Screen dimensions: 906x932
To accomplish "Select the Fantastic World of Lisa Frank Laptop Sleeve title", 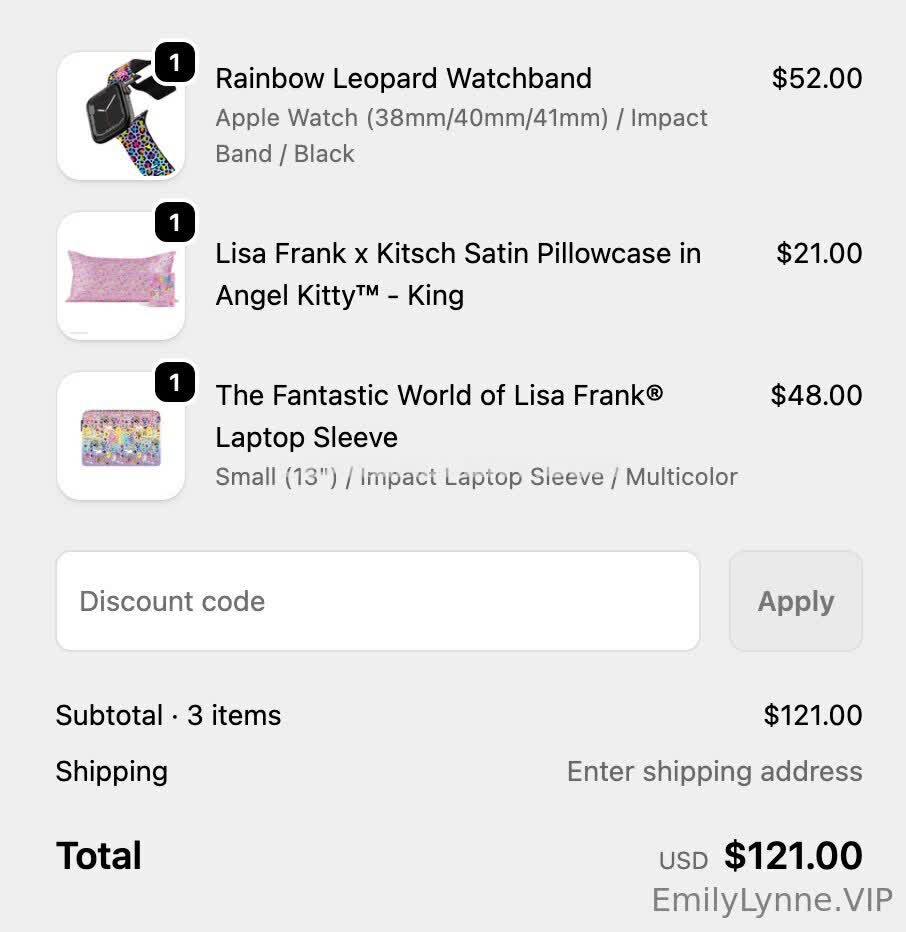I will pyautogui.click(x=439, y=416).
